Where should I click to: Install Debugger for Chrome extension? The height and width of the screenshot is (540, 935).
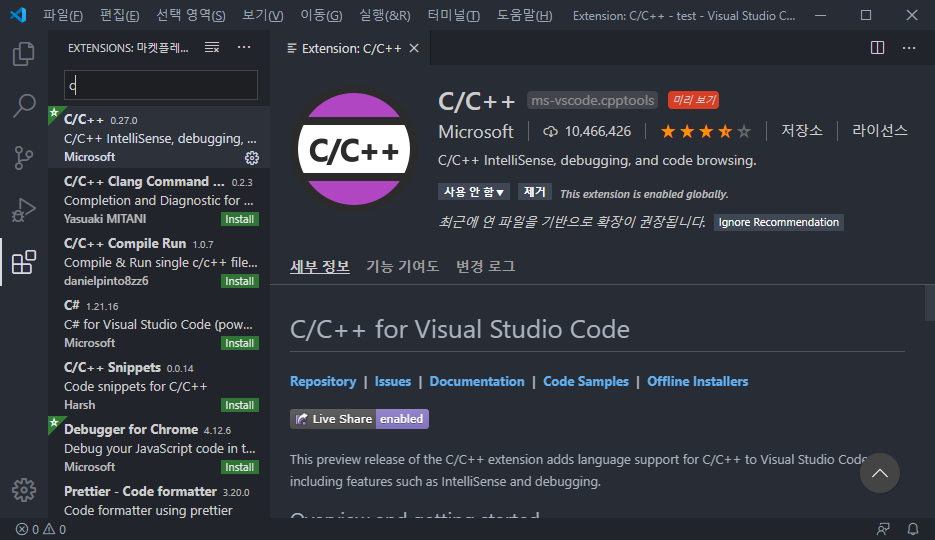(x=239, y=467)
